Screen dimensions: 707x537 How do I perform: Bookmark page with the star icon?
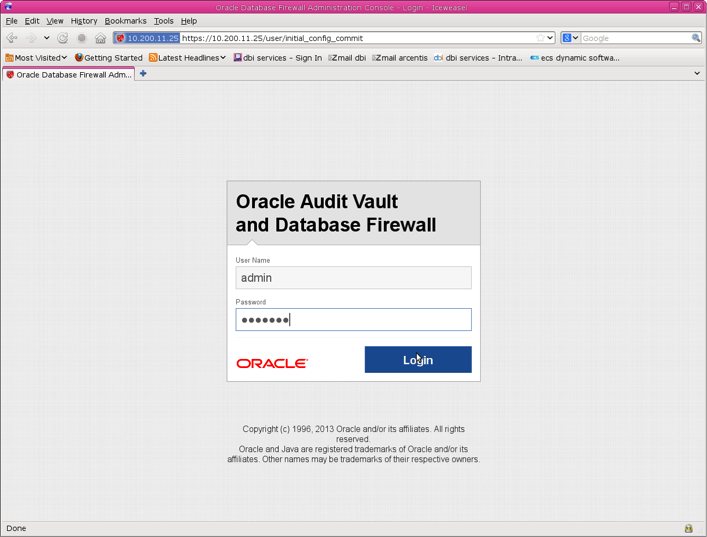click(540, 38)
